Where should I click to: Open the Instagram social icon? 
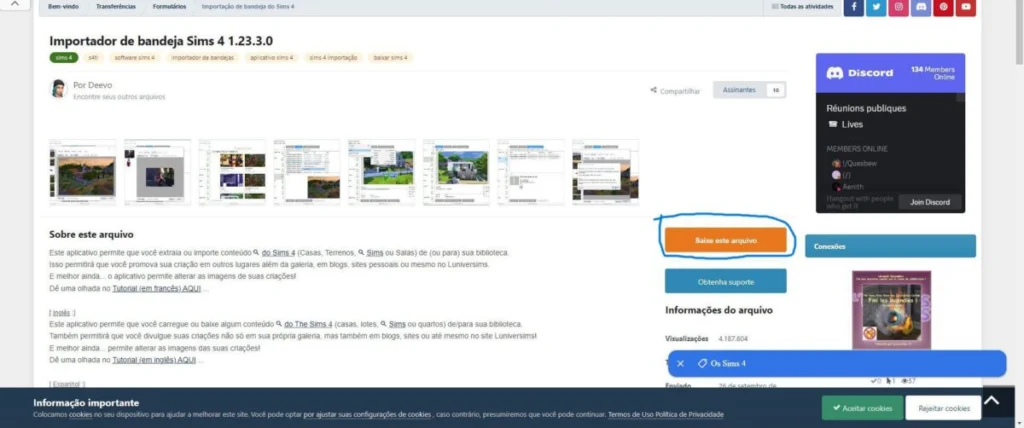[x=899, y=7]
